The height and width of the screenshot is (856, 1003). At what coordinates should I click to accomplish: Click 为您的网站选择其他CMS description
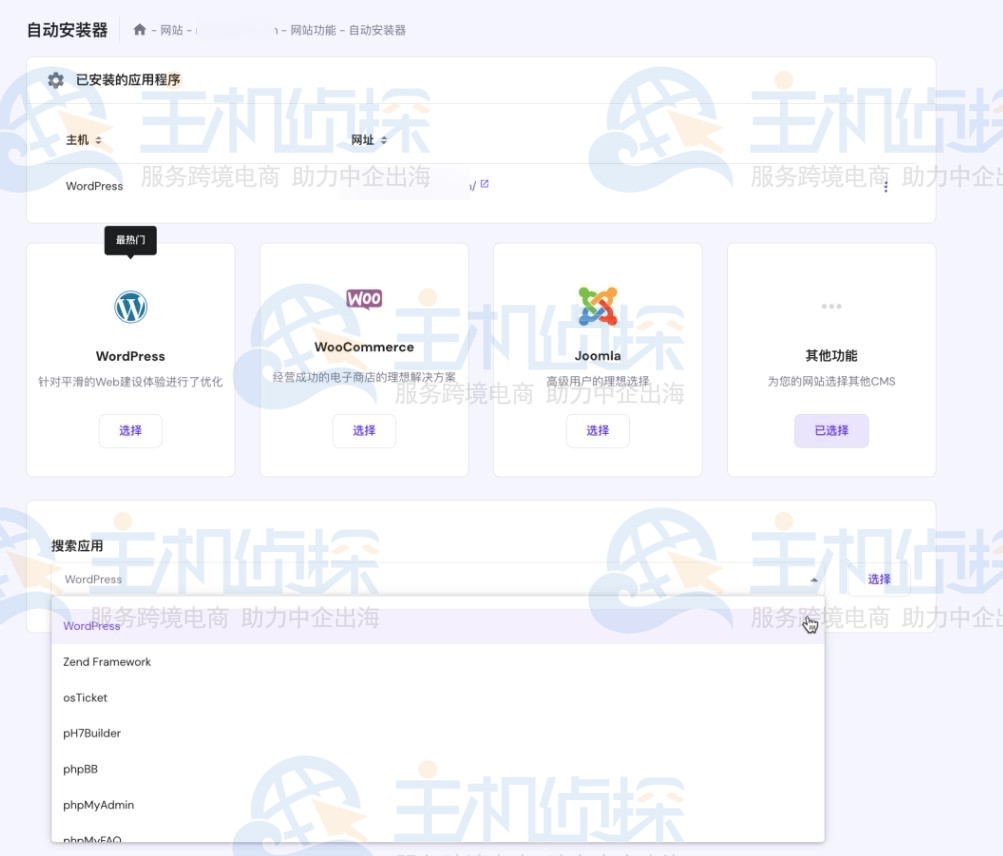[832, 381]
